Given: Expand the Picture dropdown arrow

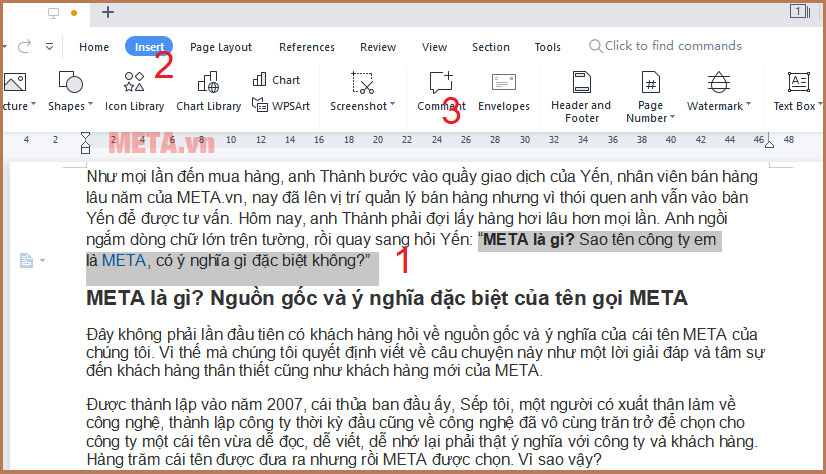Looking at the screenshot, I should [34, 104].
